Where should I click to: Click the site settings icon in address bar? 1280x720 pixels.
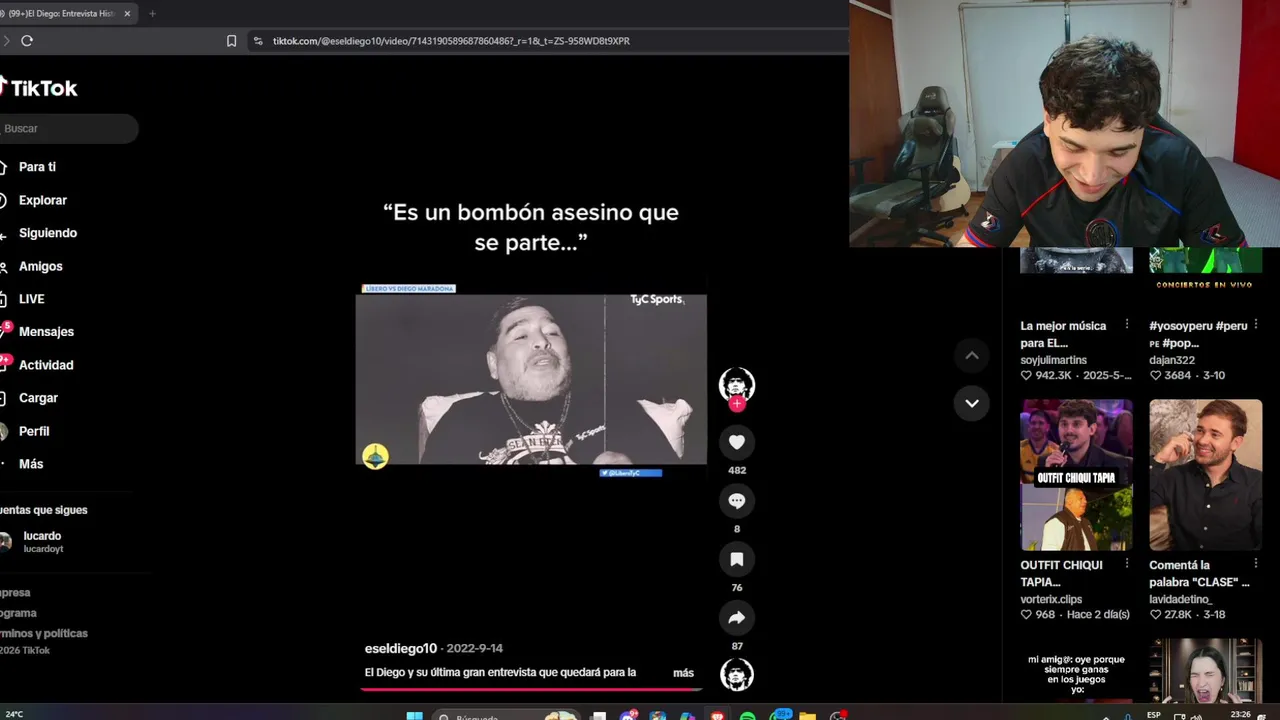[x=258, y=41]
